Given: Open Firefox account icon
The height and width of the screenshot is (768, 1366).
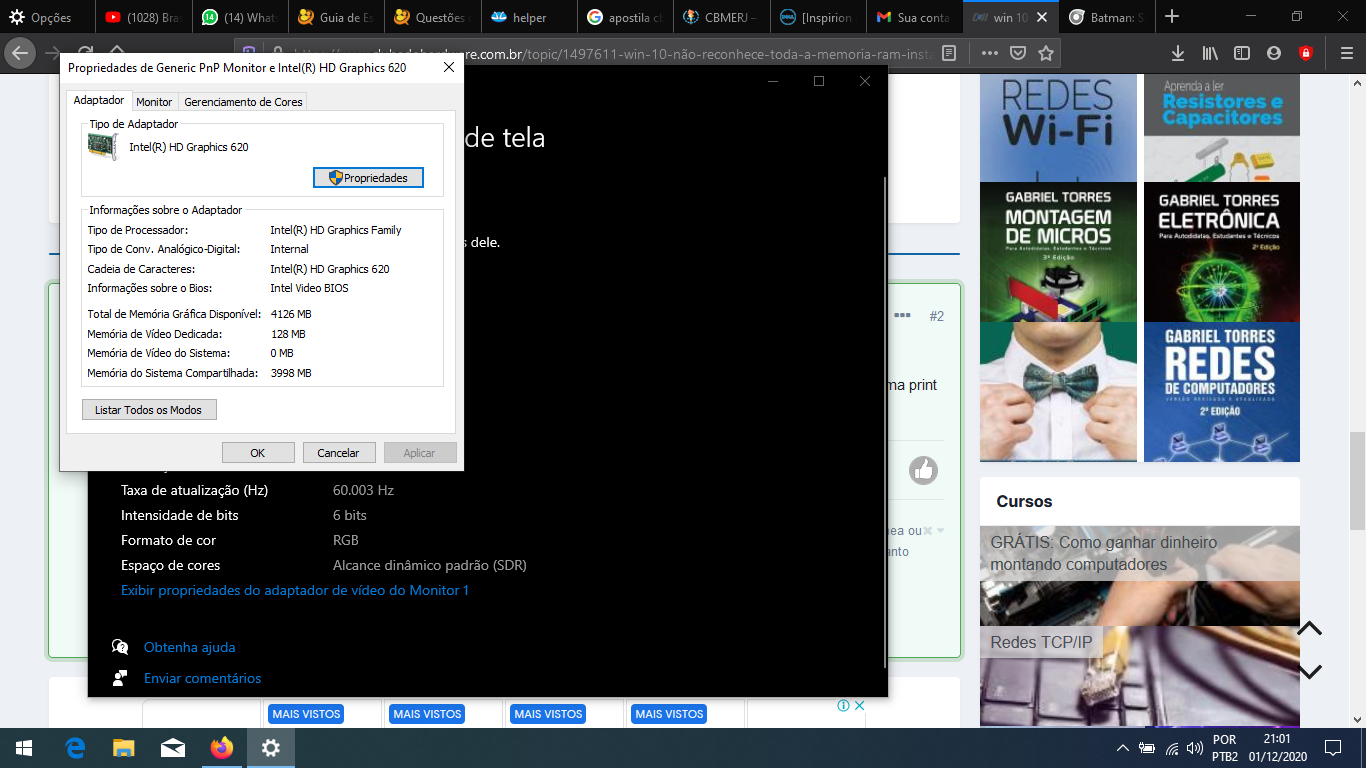Looking at the screenshot, I should click(x=1274, y=53).
